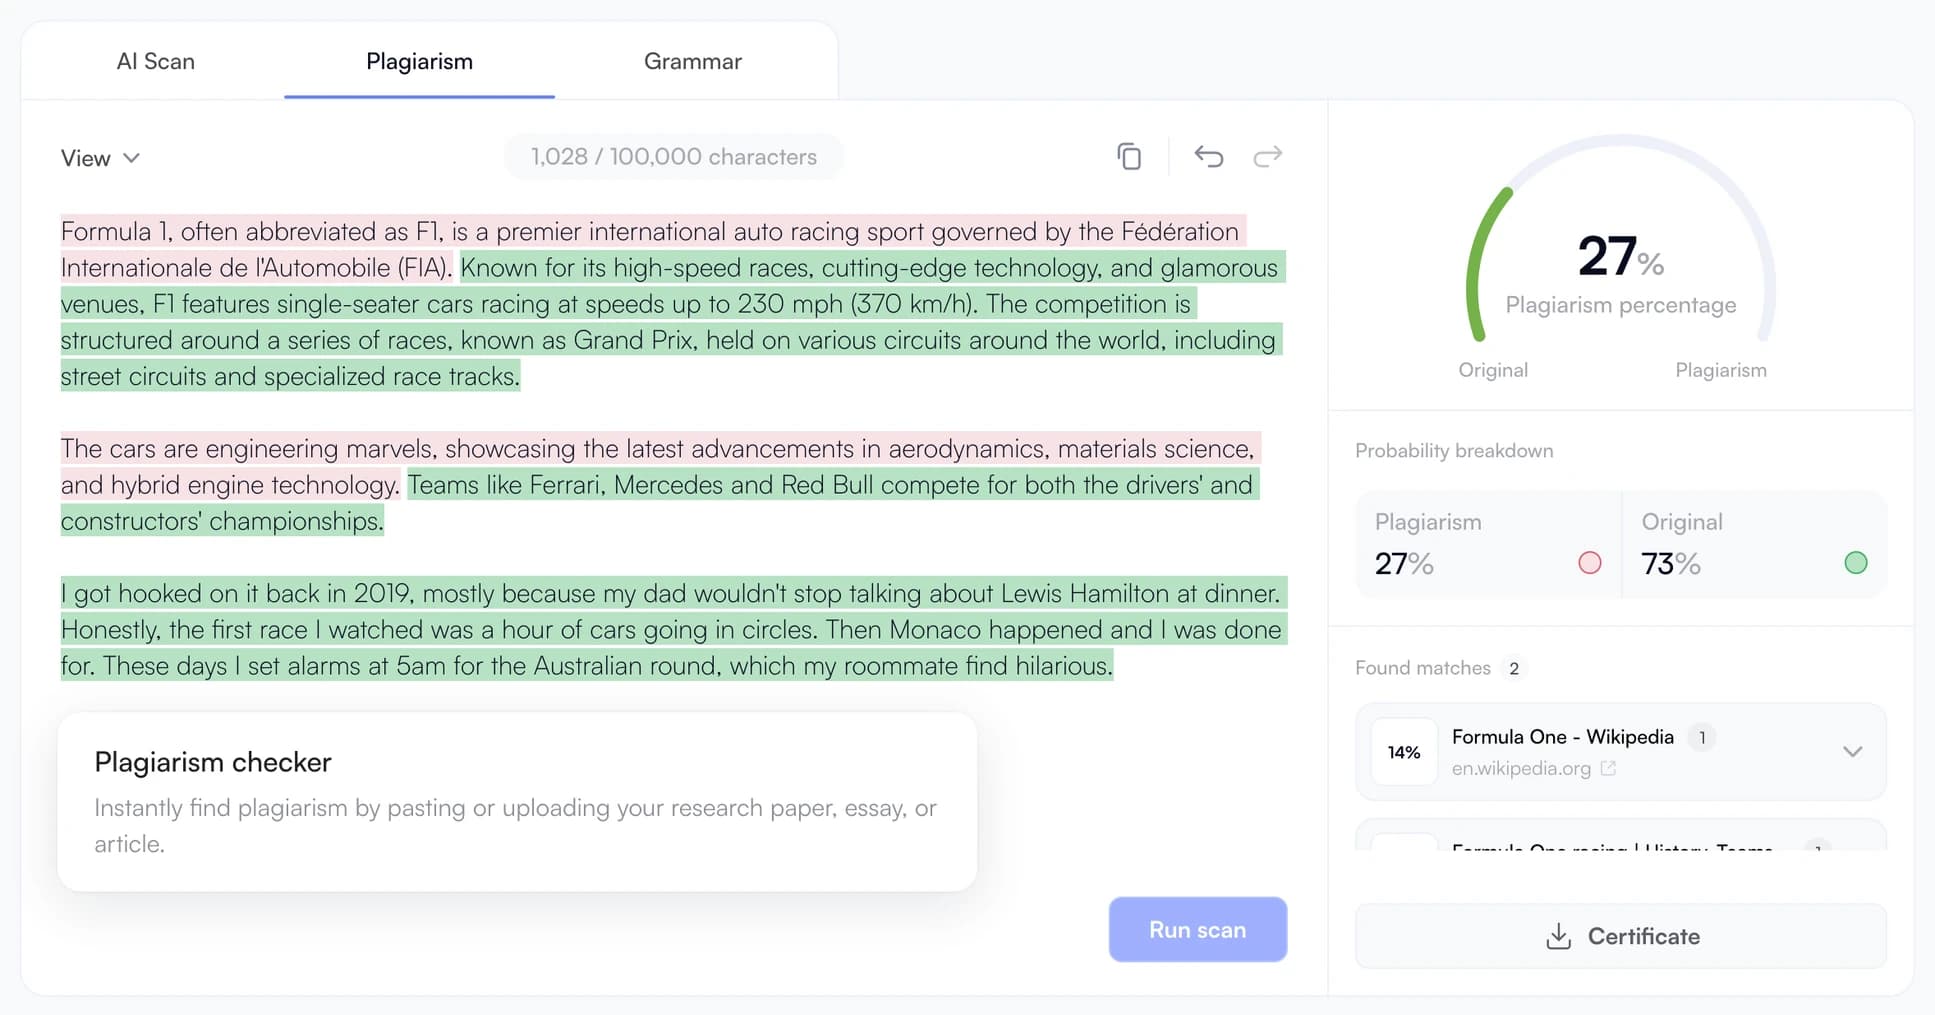Select the Plagiarism tab
The image size is (1935, 1015).
419,61
